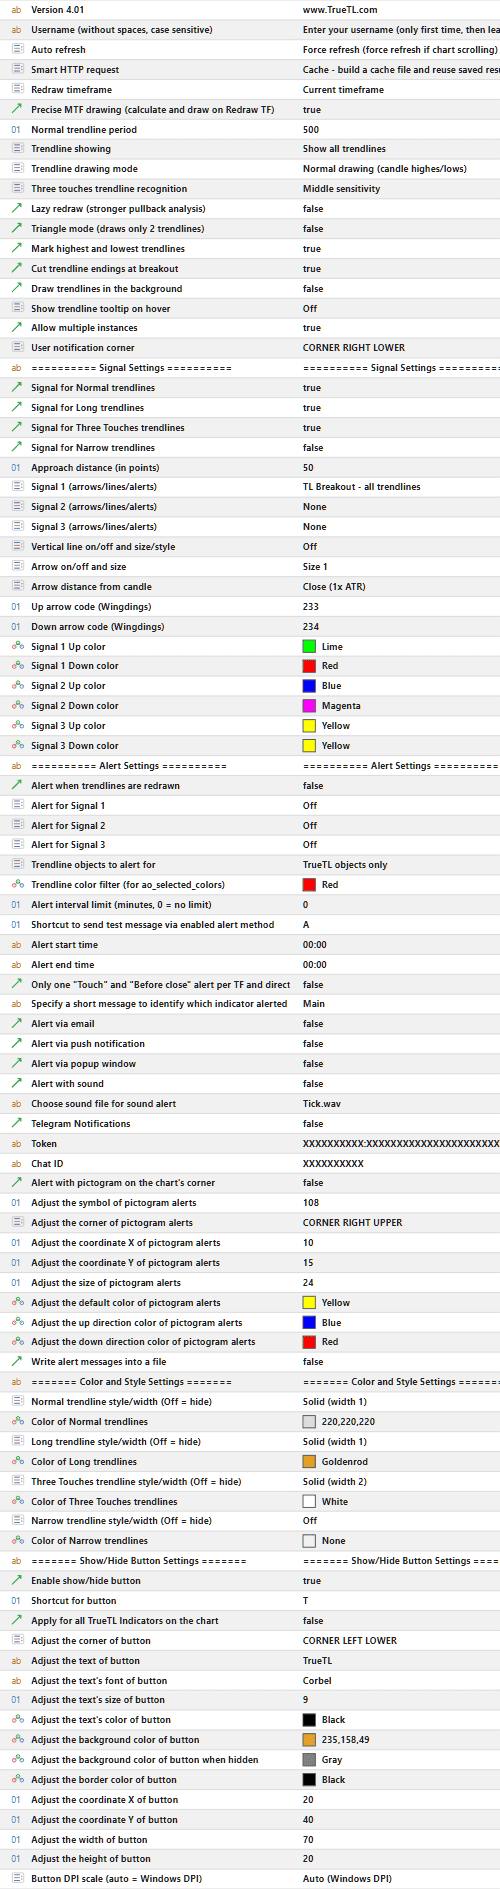The height and width of the screenshot is (1889, 500).
Task: Pick the Magenta swatch for Signal 2 Down color
Action: [x=309, y=706]
